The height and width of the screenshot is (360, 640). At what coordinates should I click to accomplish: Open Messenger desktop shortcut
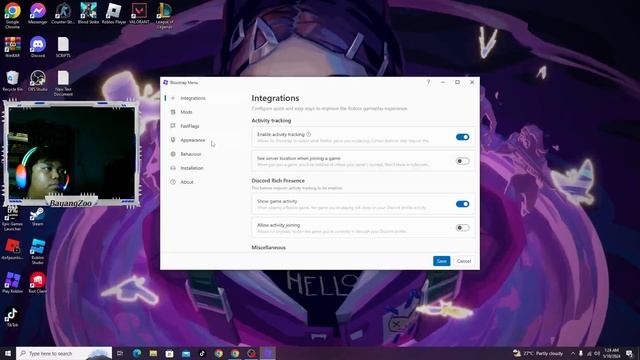click(x=38, y=13)
